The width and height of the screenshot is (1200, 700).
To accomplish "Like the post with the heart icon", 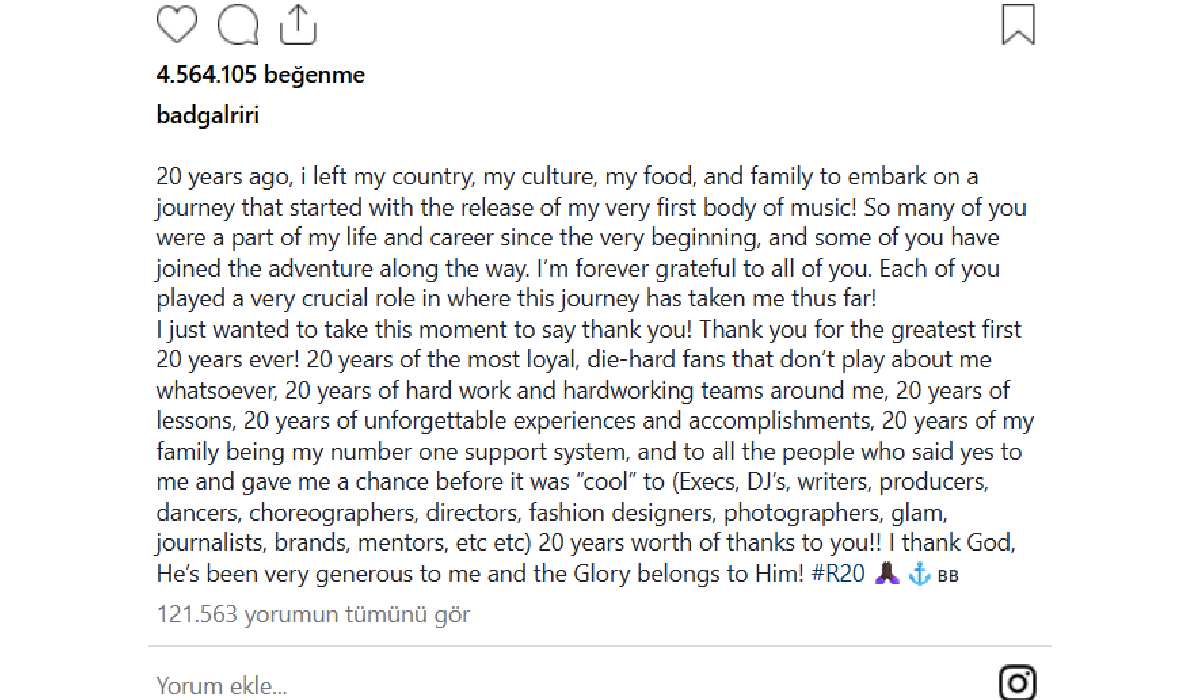I will (x=177, y=24).
